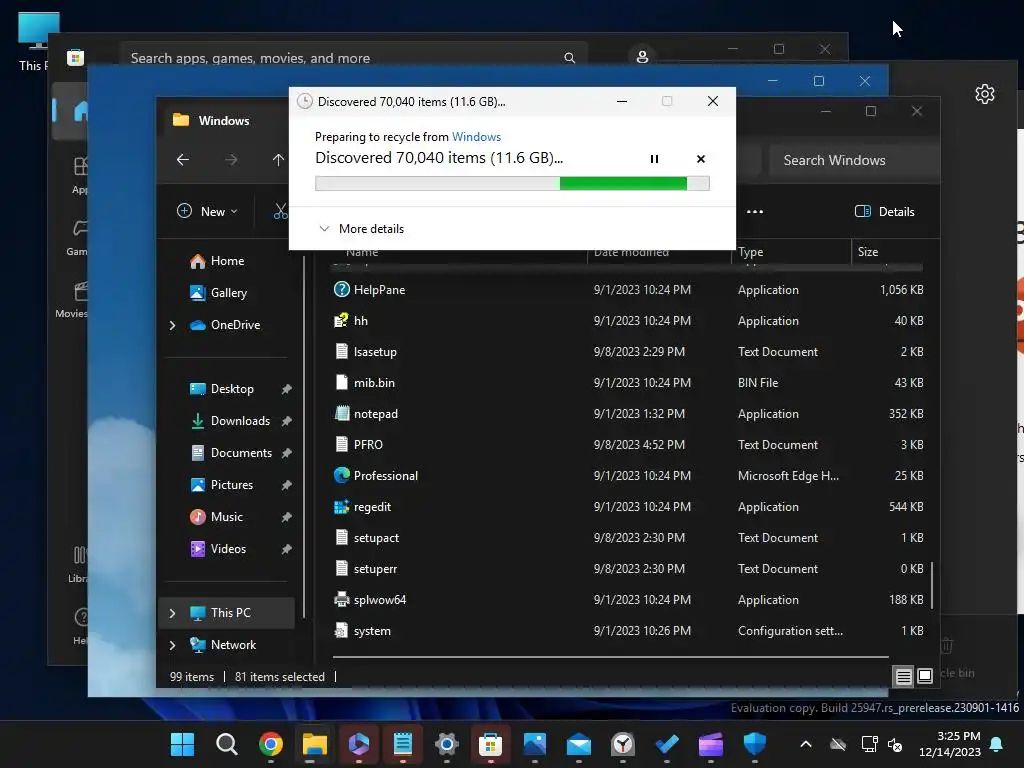Viewport: 1024px width, 768px height.
Task: Switch to large thumbnails view in the status bar
Action: [925, 676]
